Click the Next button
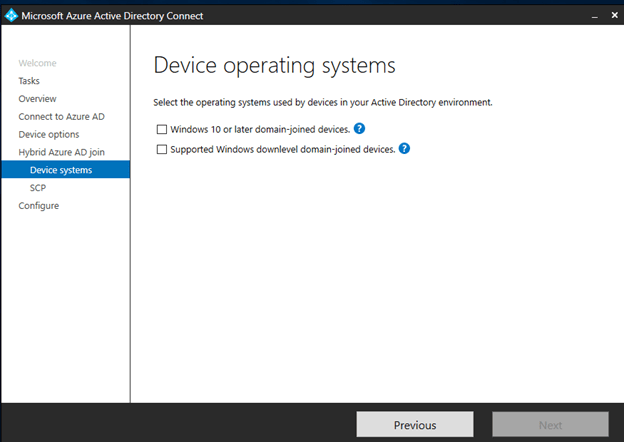Viewport: 624px width, 442px height. click(x=550, y=425)
